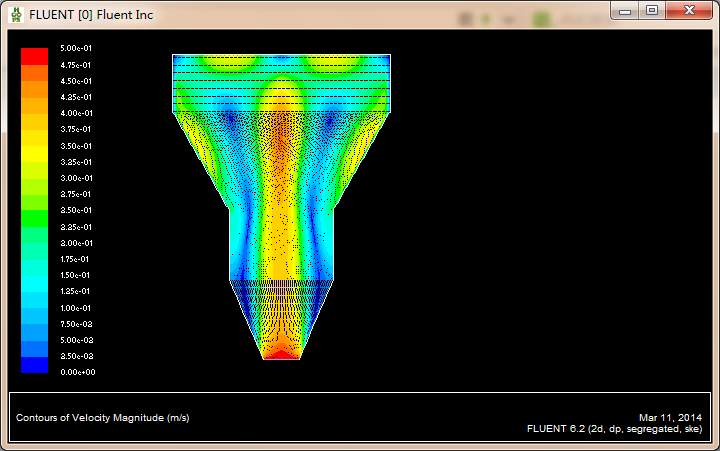This screenshot has width=720, height=451.
Task: Click the 1.75e-01 legend value
Action: pos(75,259)
